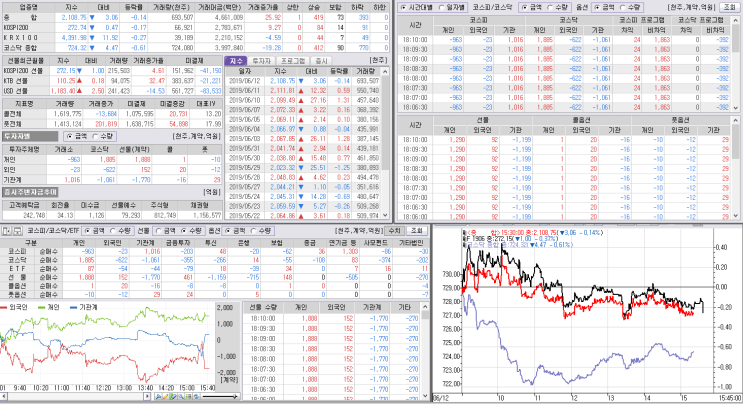Click the 조회 button in top-right panel

(x=729, y=7)
